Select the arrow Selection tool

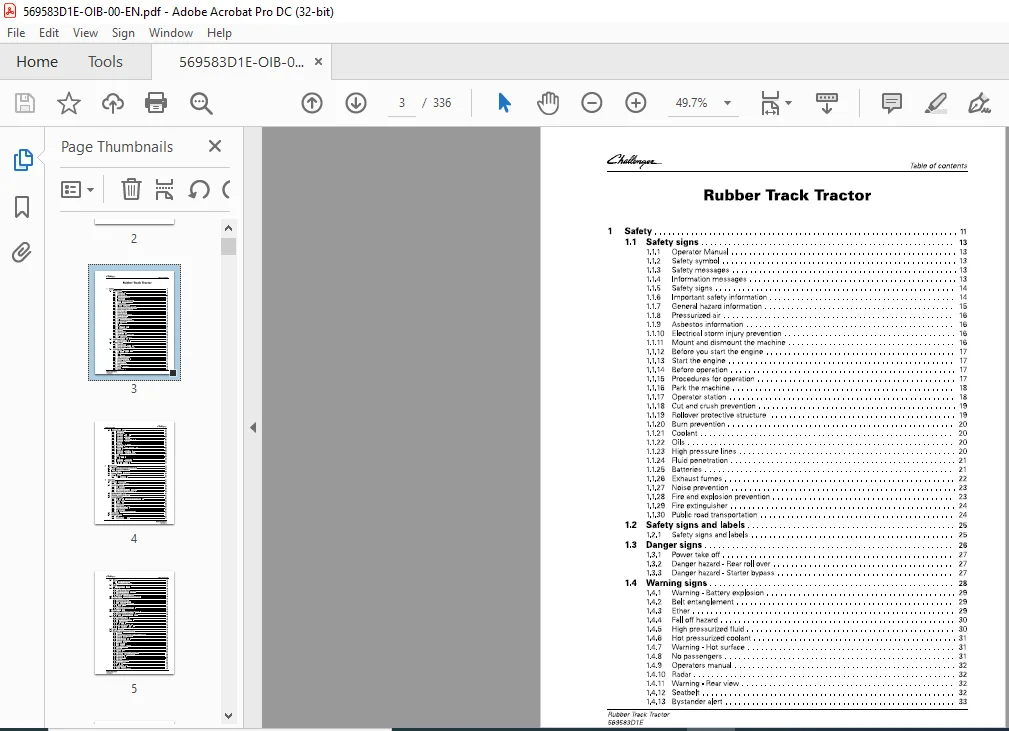(x=504, y=103)
